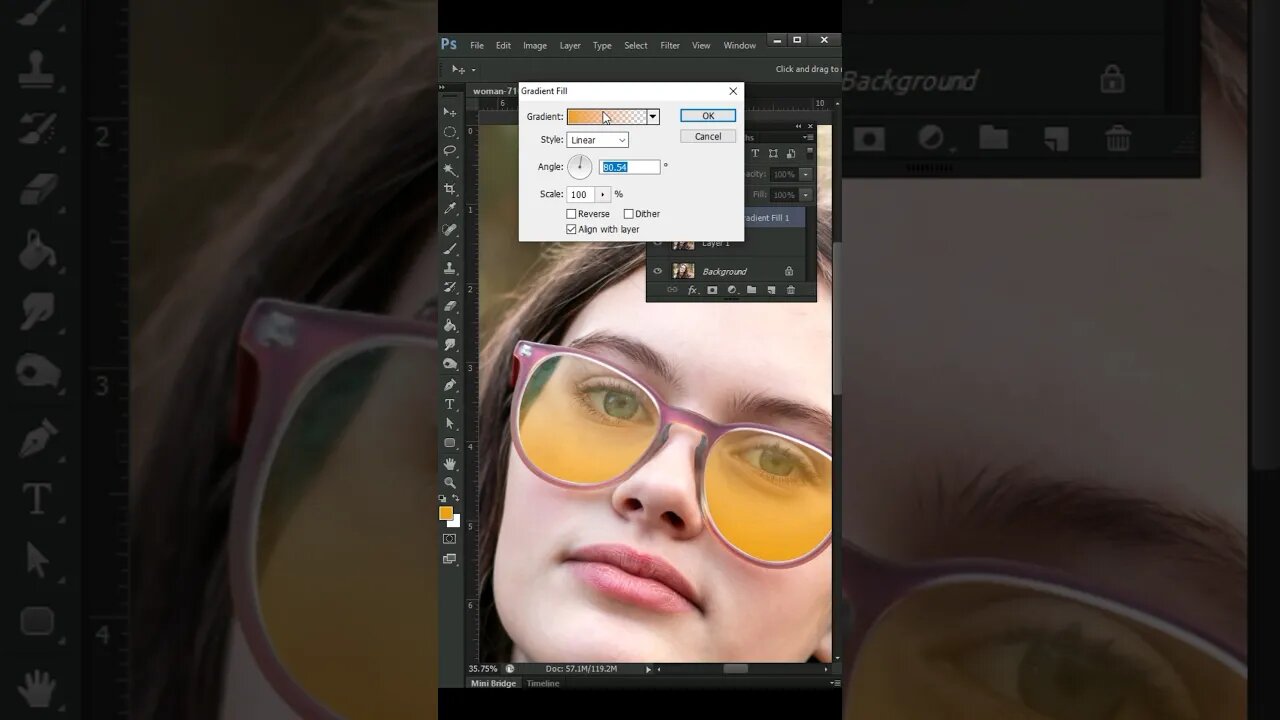
Task: Close the Gradient Fill dialog
Action: click(733, 91)
